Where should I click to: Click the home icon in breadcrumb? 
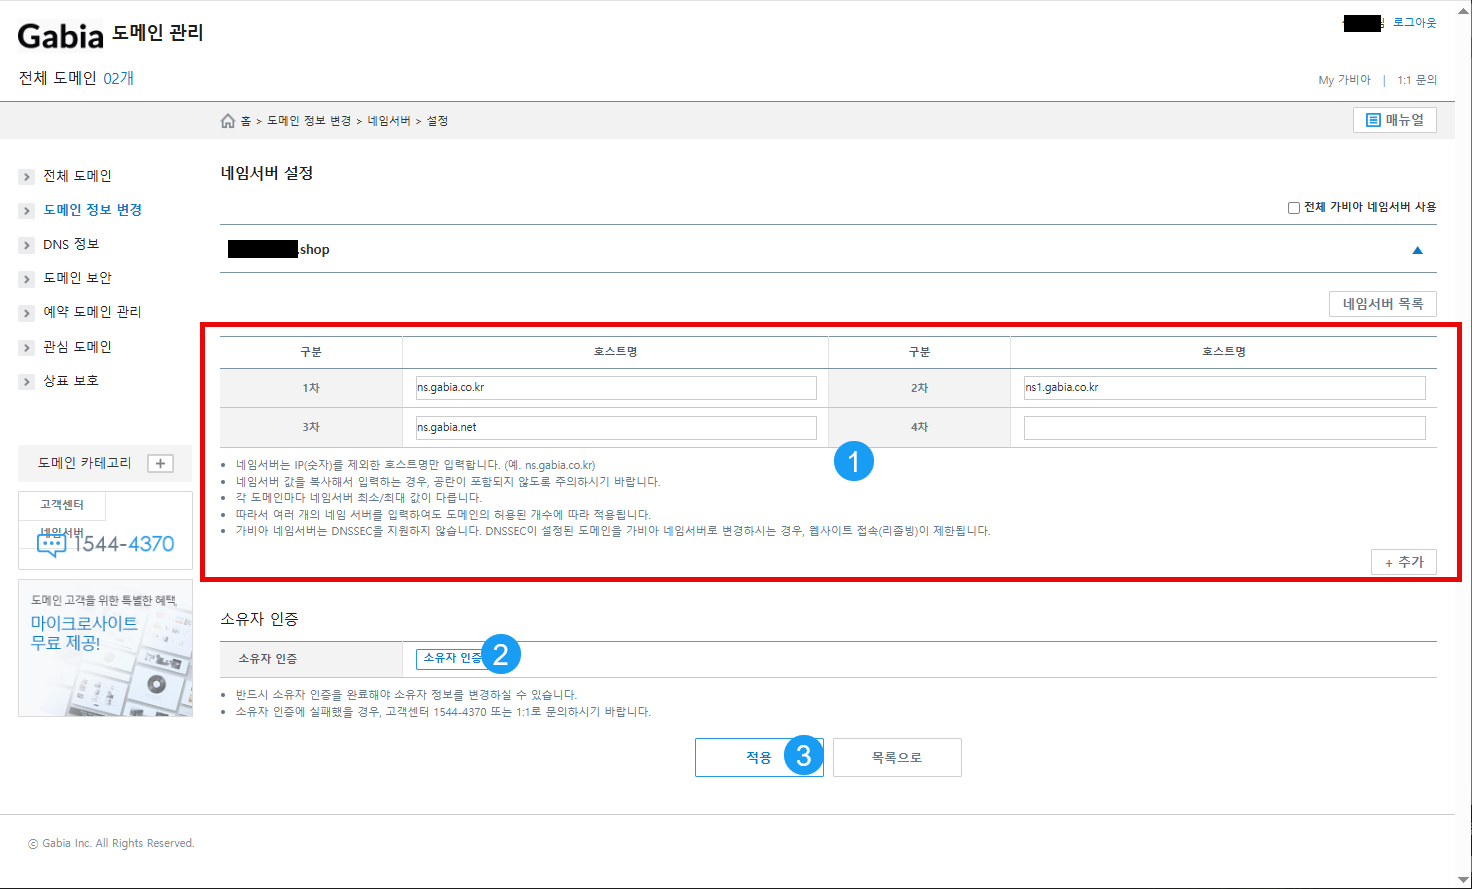click(228, 121)
